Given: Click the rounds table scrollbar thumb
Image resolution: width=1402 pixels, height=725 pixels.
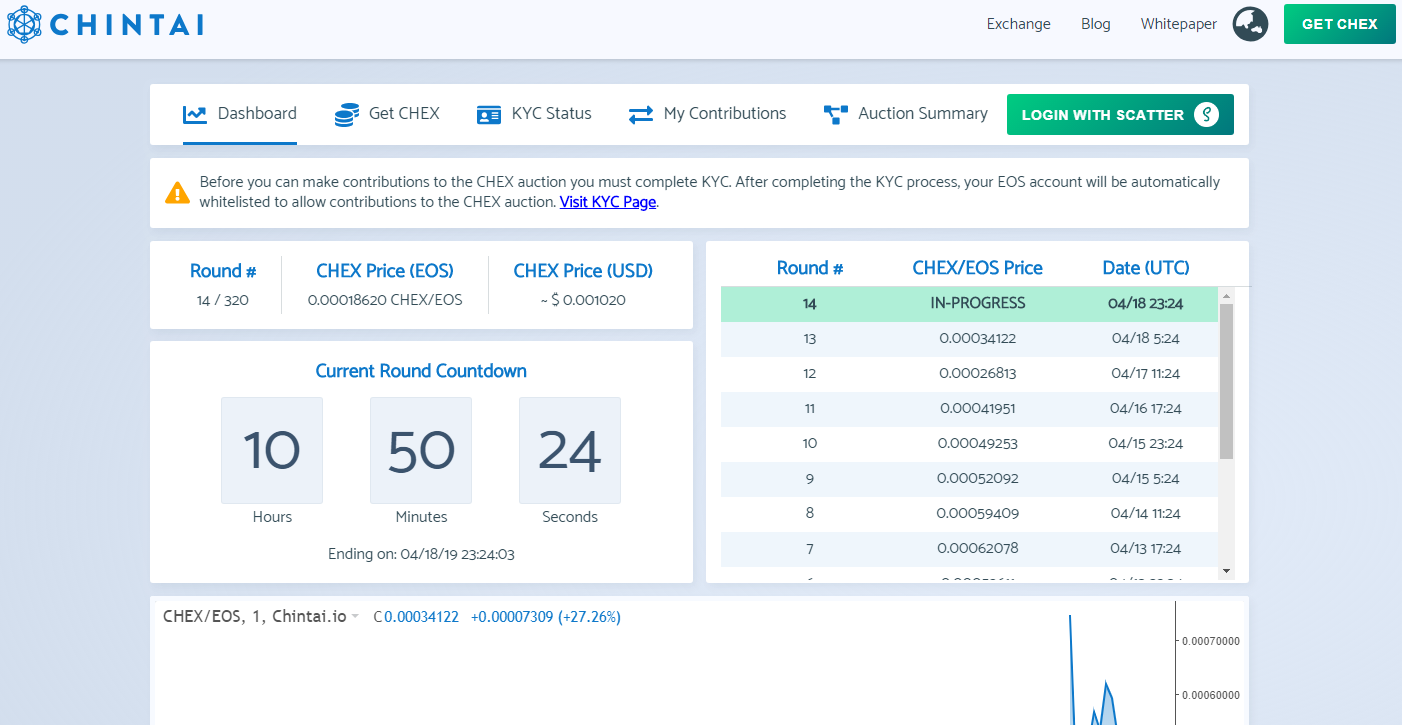Looking at the screenshot, I should click(1226, 381).
